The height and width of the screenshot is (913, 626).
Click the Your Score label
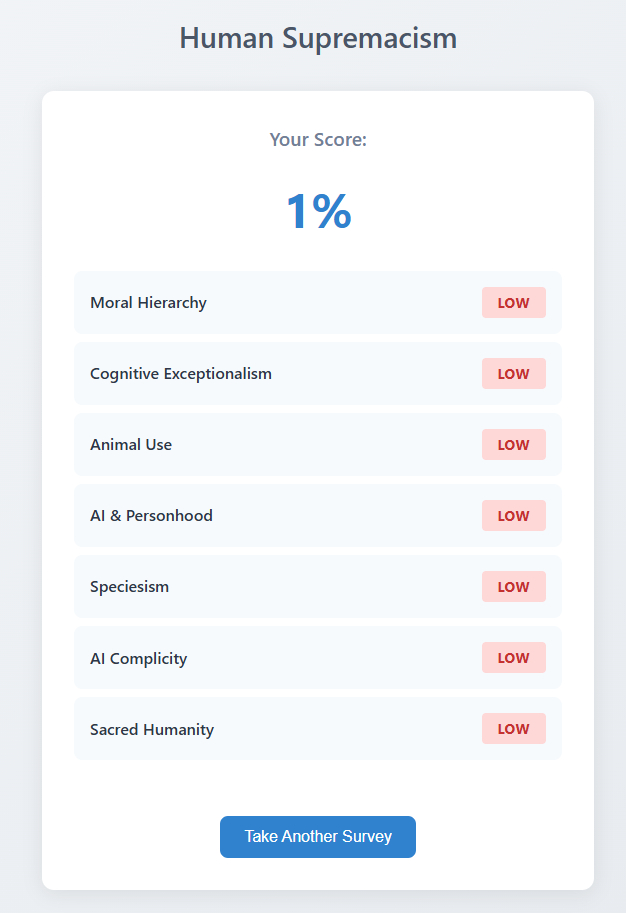point(318,140)
